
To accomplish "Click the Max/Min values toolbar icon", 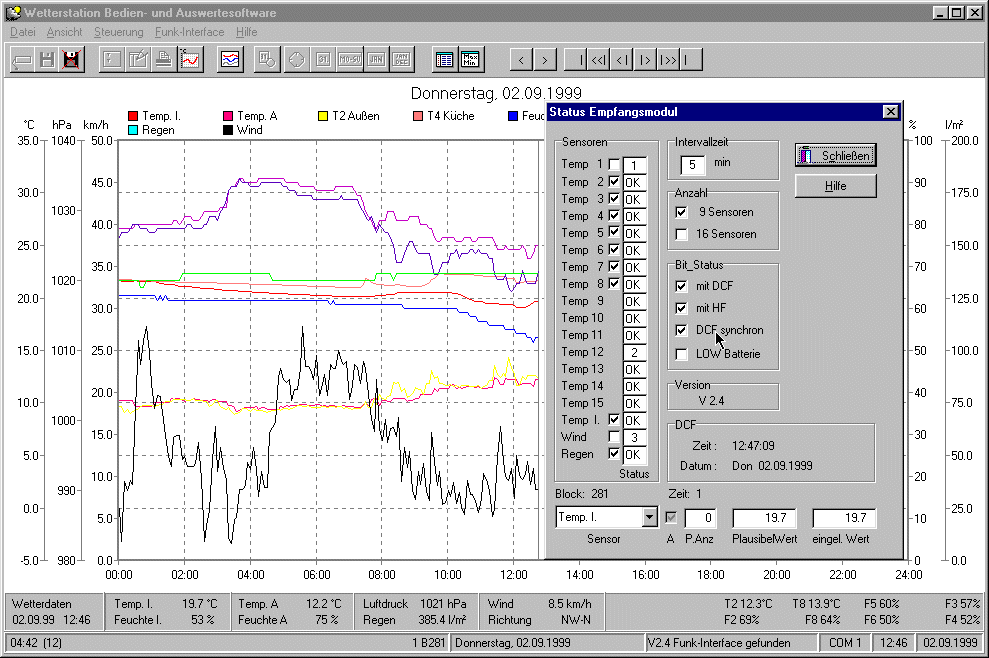I will (470, 59).
